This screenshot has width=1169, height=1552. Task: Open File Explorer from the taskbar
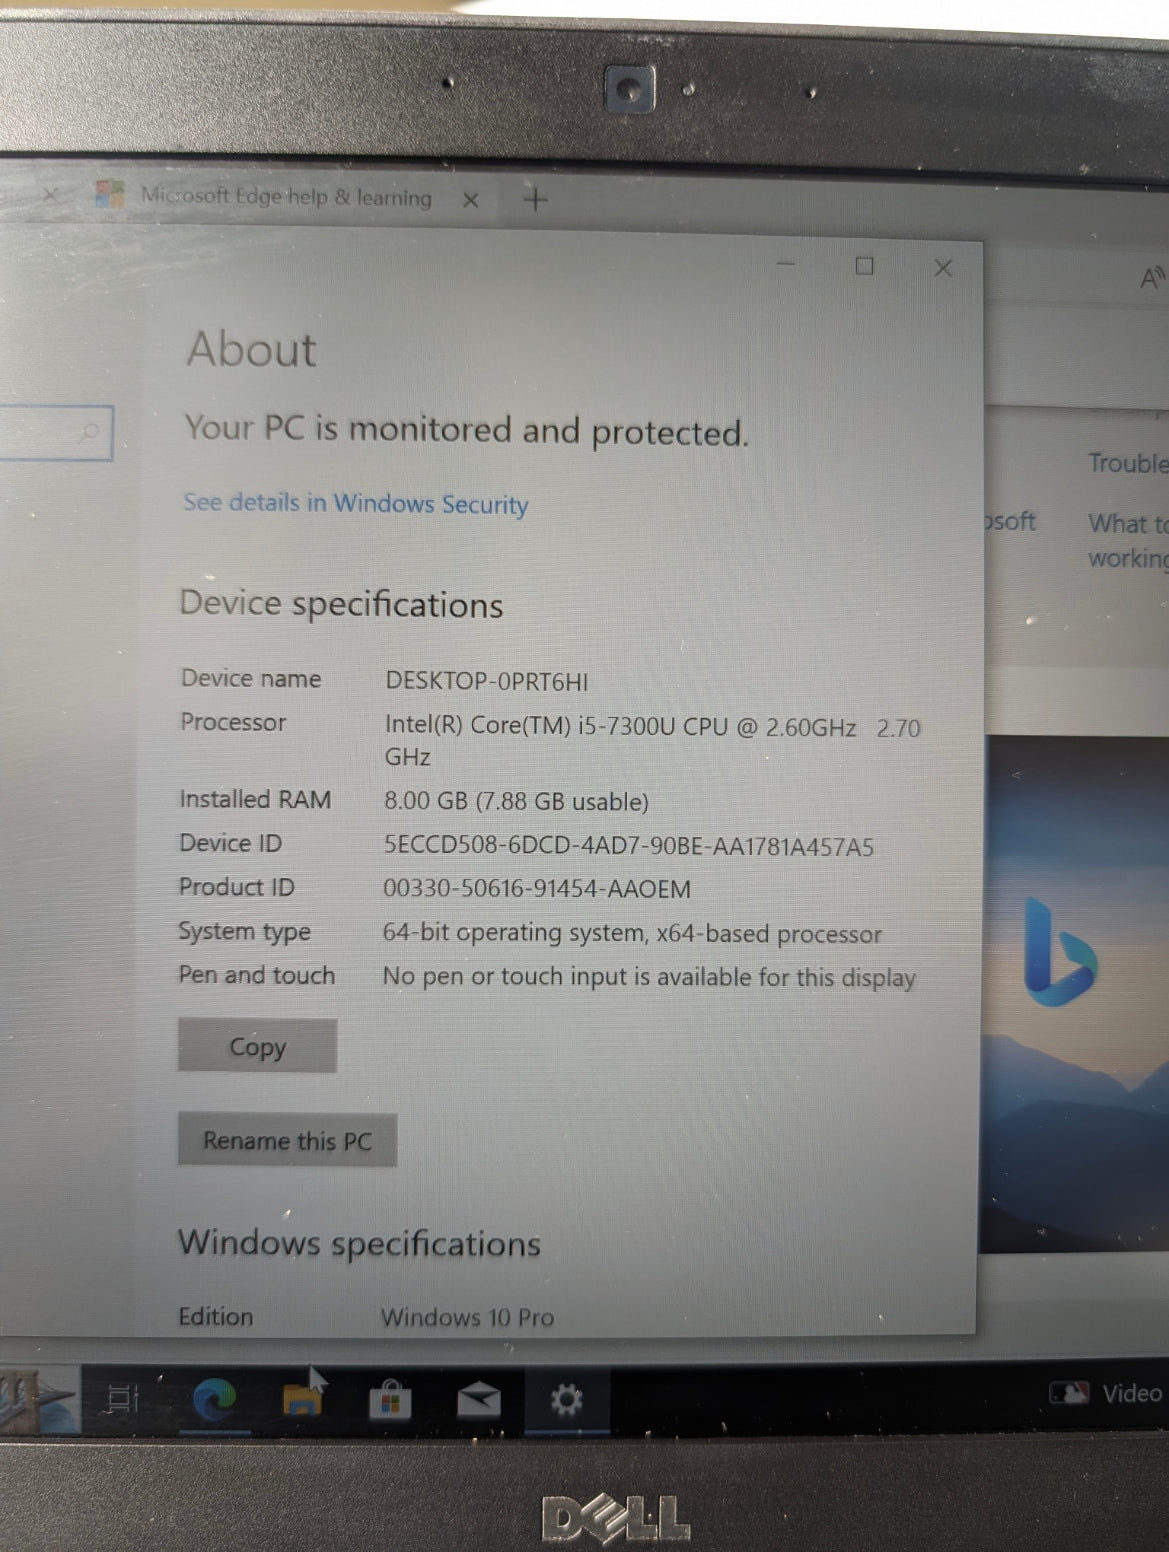point(302,1400)
